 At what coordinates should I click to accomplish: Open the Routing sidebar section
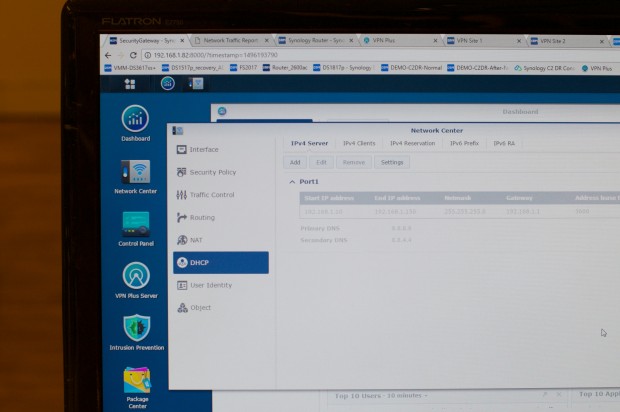click(x=201, y=217)
